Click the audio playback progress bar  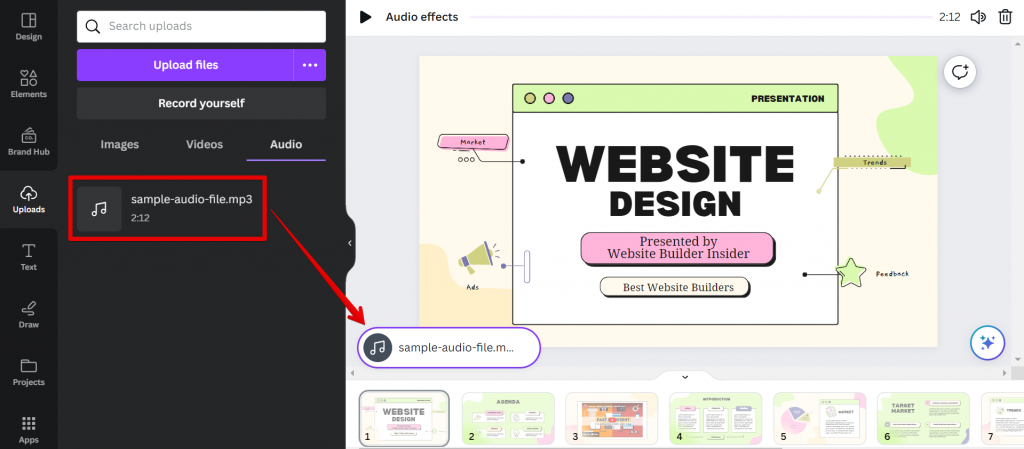(x=699, y=17)
